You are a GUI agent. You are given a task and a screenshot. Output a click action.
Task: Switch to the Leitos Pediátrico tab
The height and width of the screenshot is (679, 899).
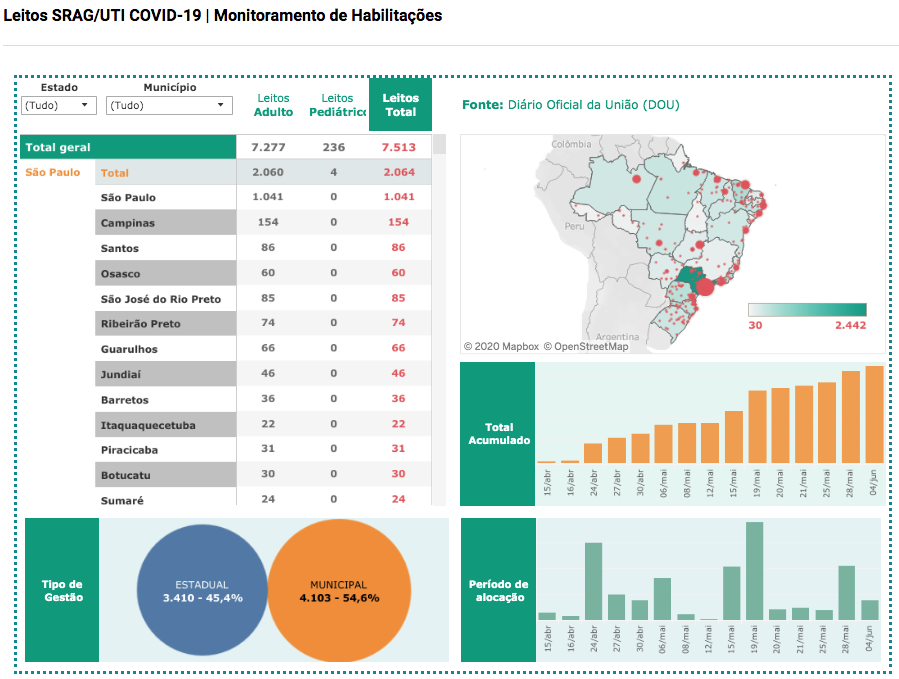point(337,105)
